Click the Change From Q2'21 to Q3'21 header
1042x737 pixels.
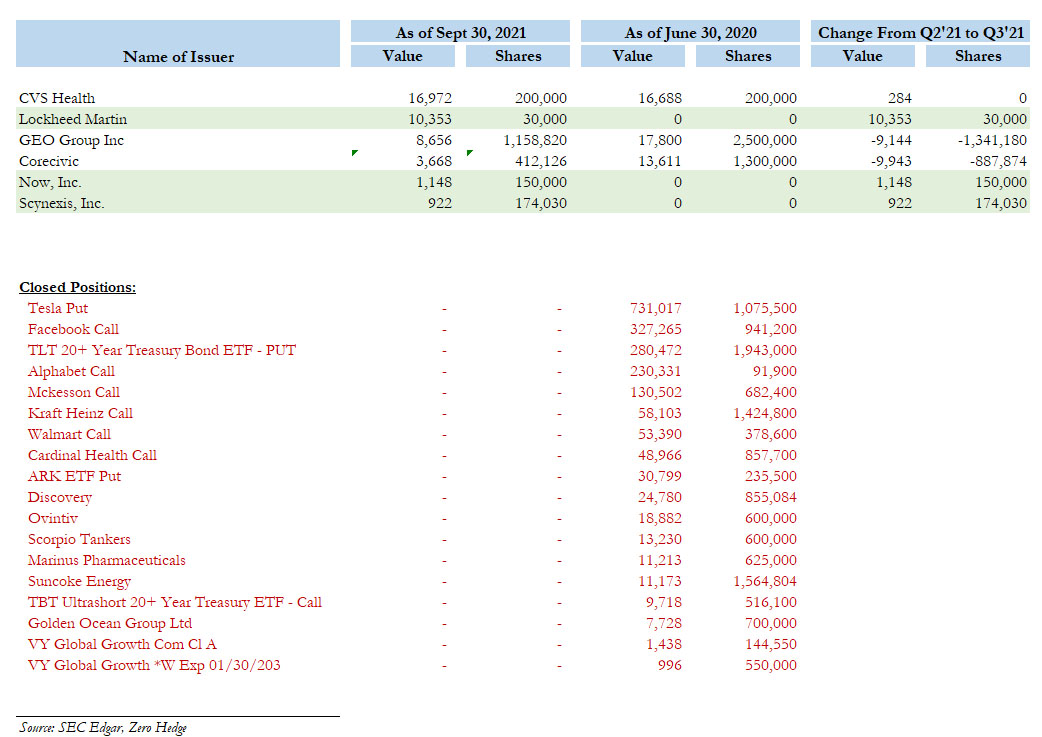(920, 33)
